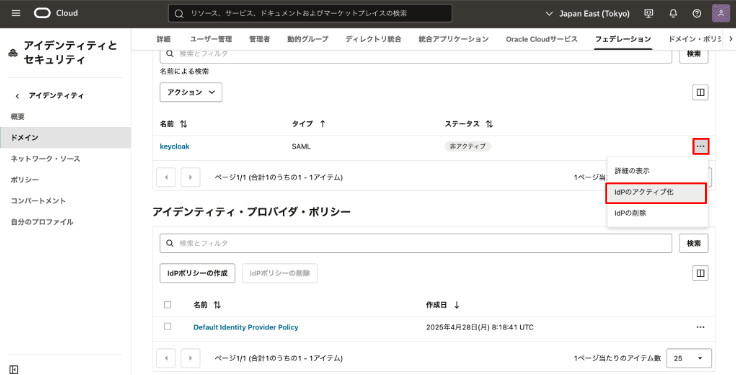Check the Default Identity Provider Policy row checkbox
Viewport: 736px width, 375px height.
(x=168, y=327)
